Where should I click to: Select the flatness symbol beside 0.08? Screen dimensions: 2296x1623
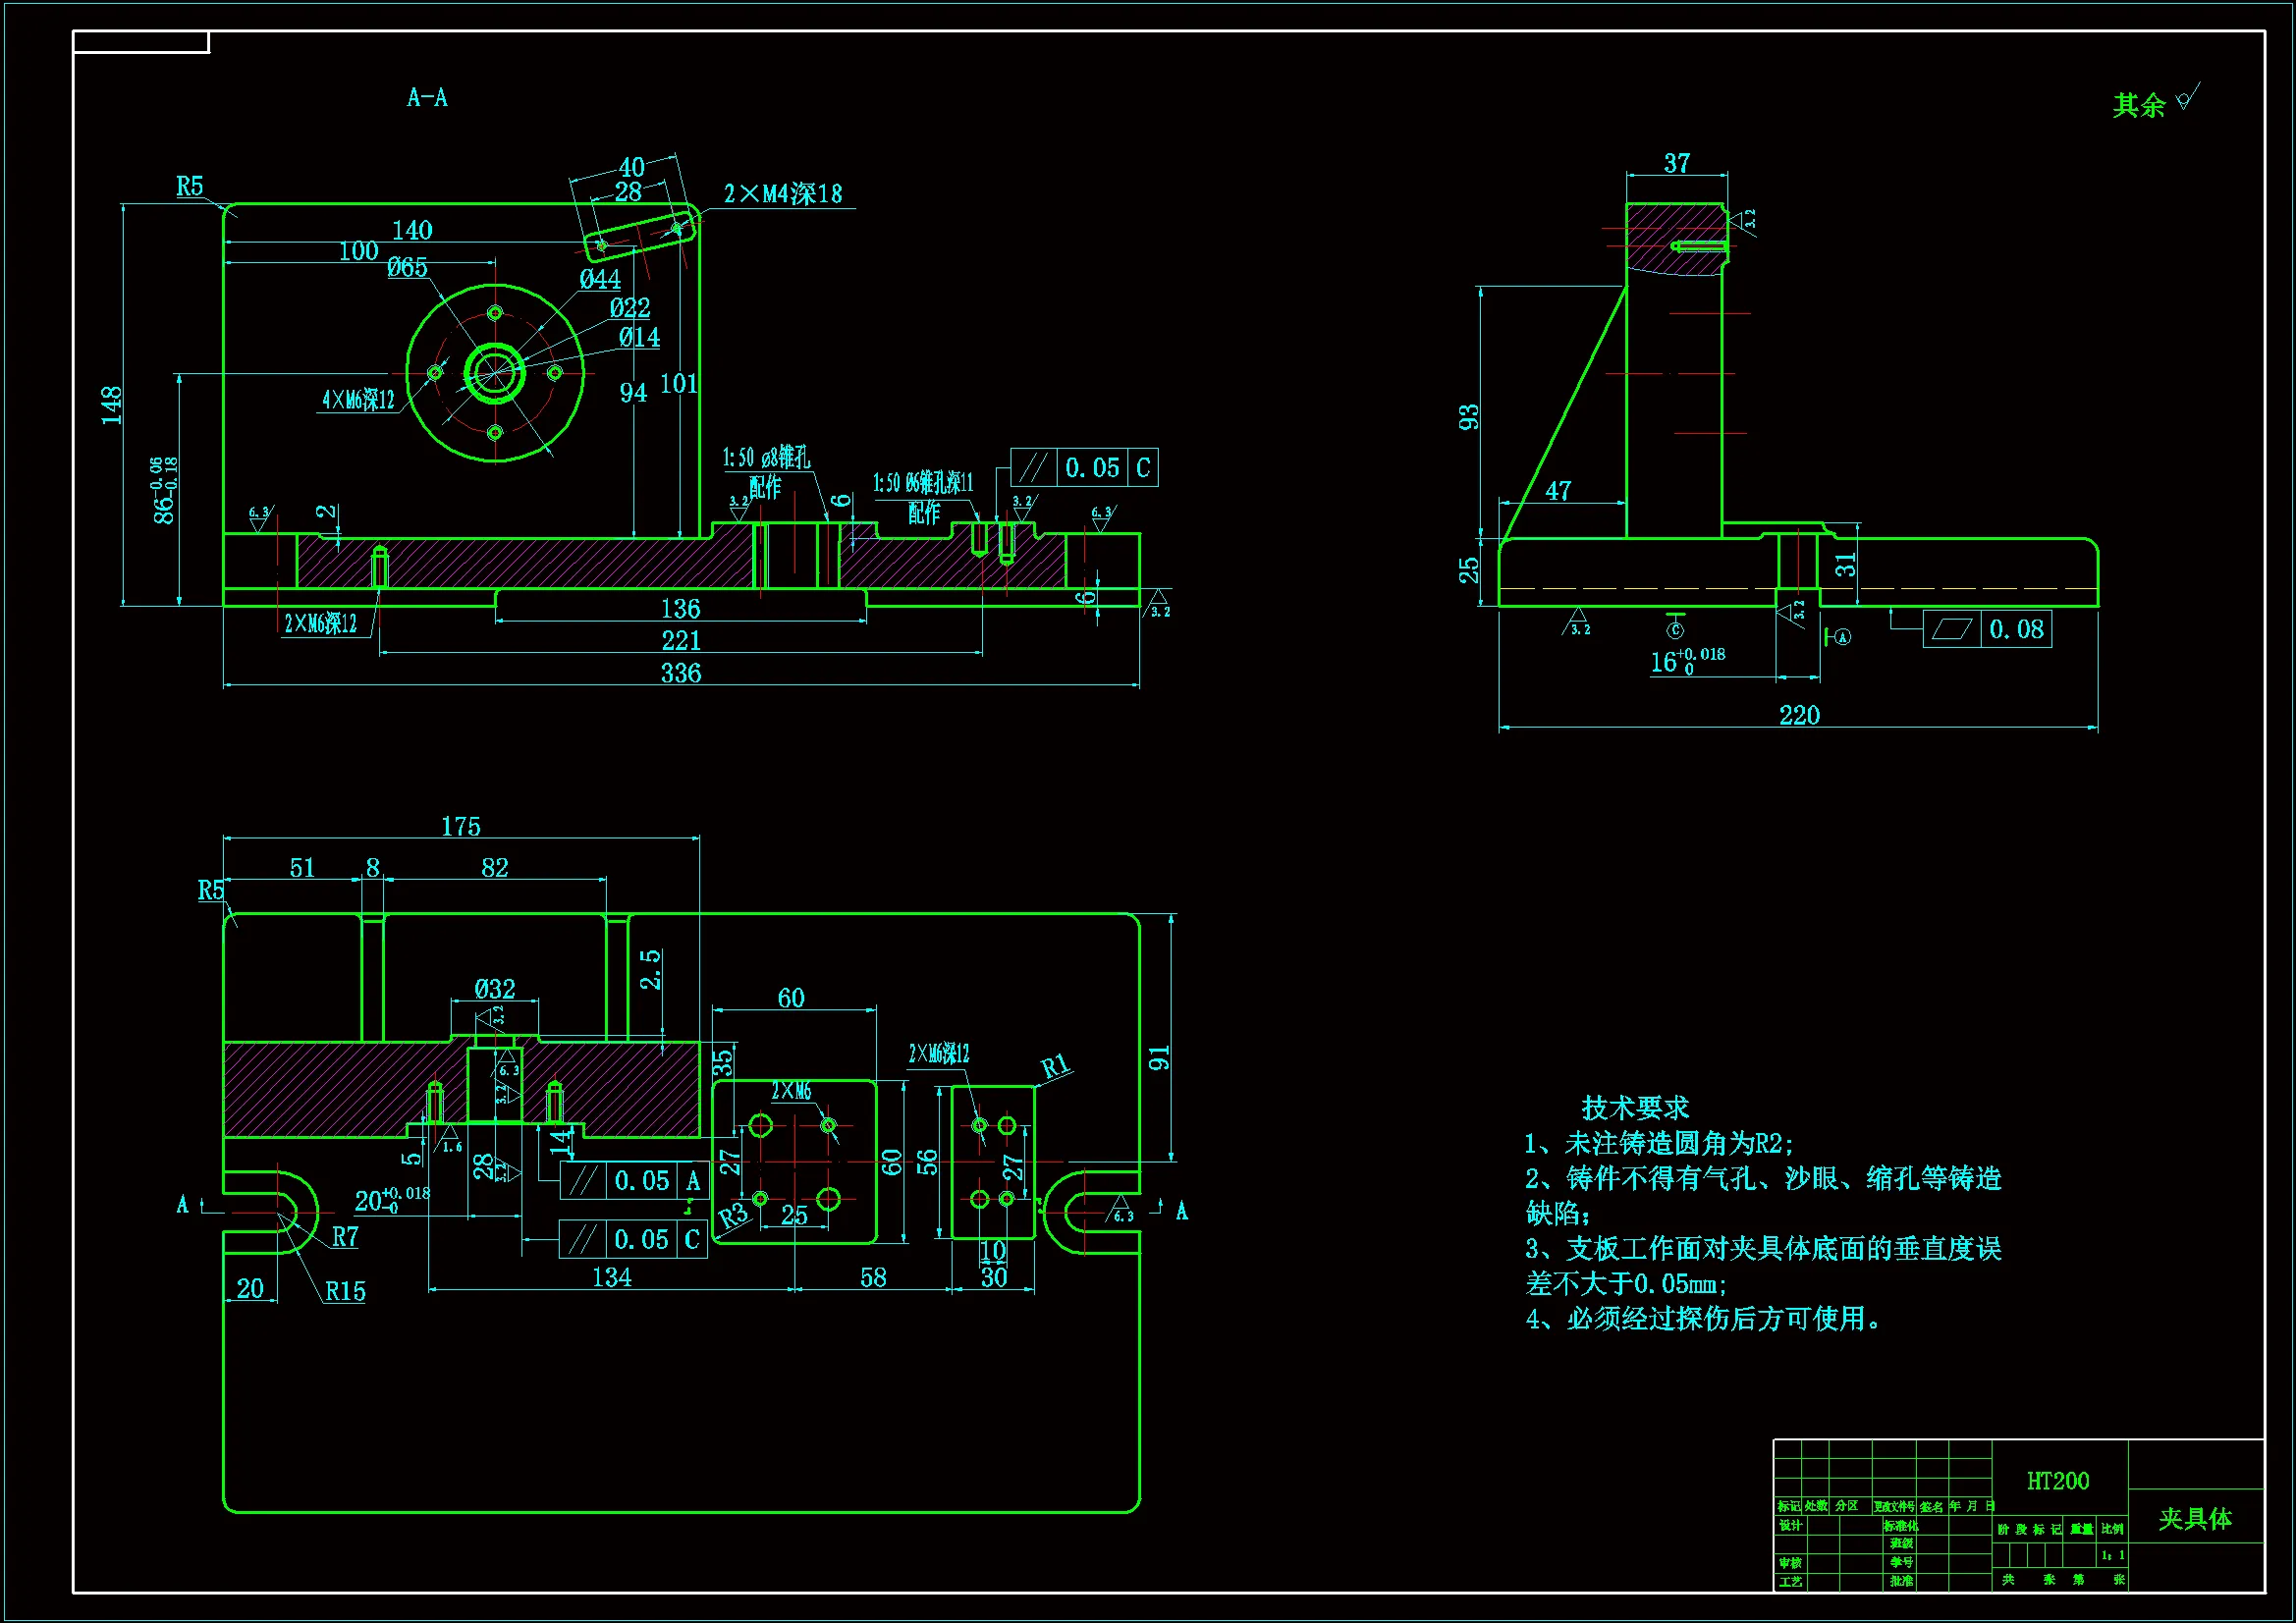coord(1951,629)
